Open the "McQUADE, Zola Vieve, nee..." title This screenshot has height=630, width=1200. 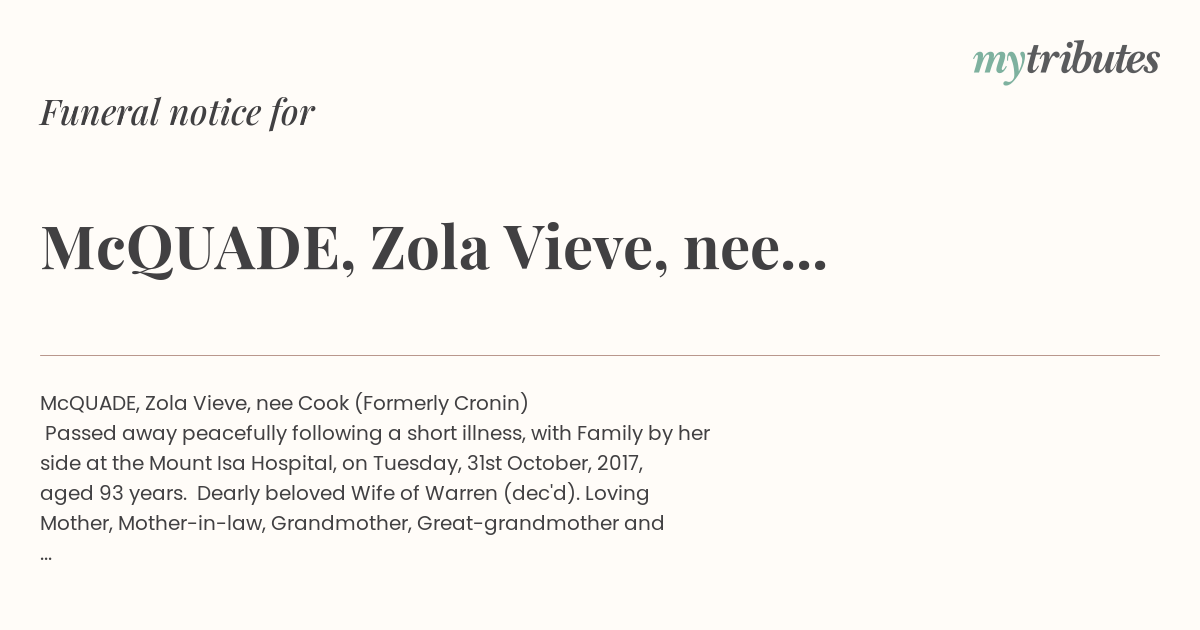434,247
